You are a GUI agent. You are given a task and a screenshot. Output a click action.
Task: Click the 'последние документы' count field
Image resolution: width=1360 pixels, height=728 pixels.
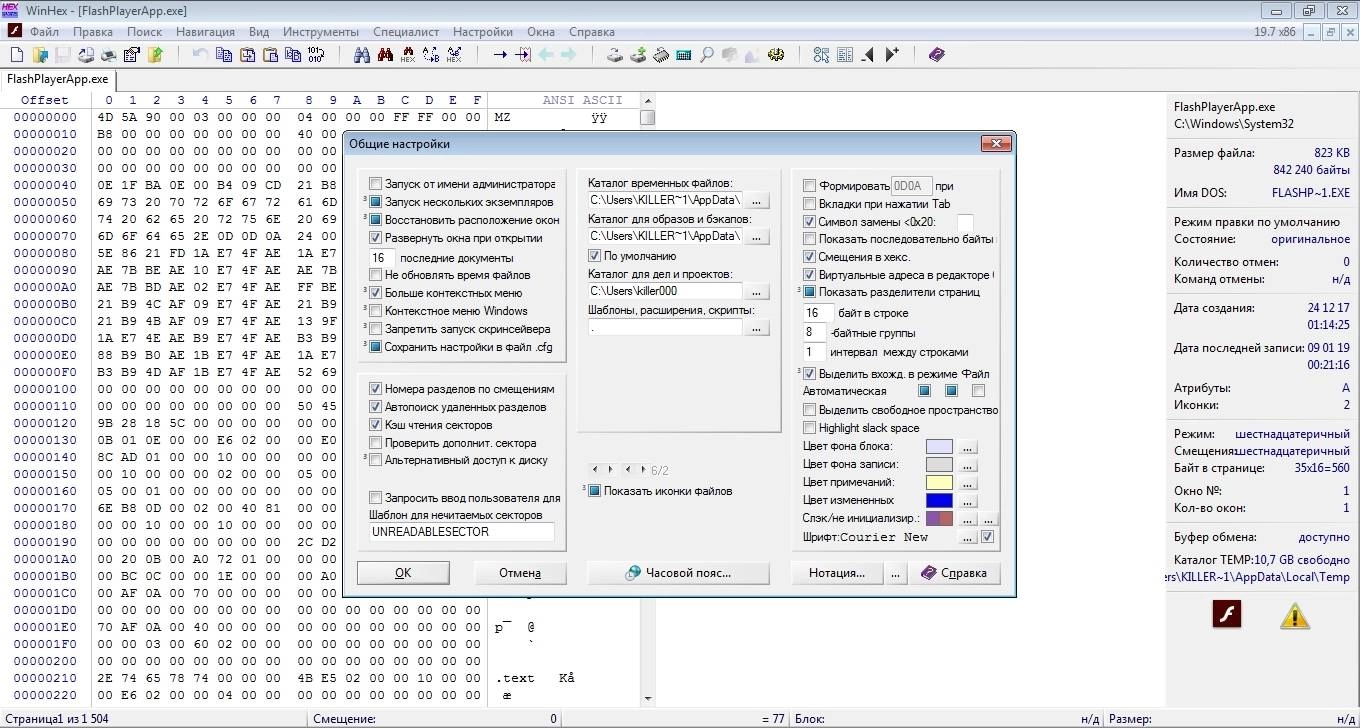click(x=381, y=258)
